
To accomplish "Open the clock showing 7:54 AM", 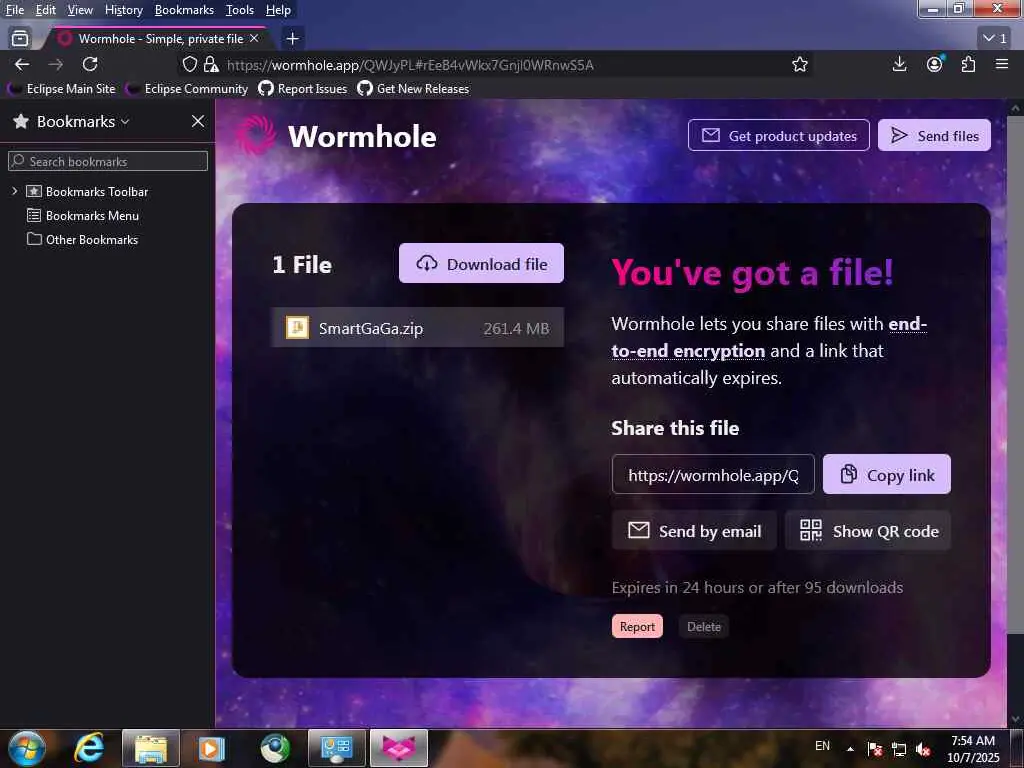I will pos(972,748).
